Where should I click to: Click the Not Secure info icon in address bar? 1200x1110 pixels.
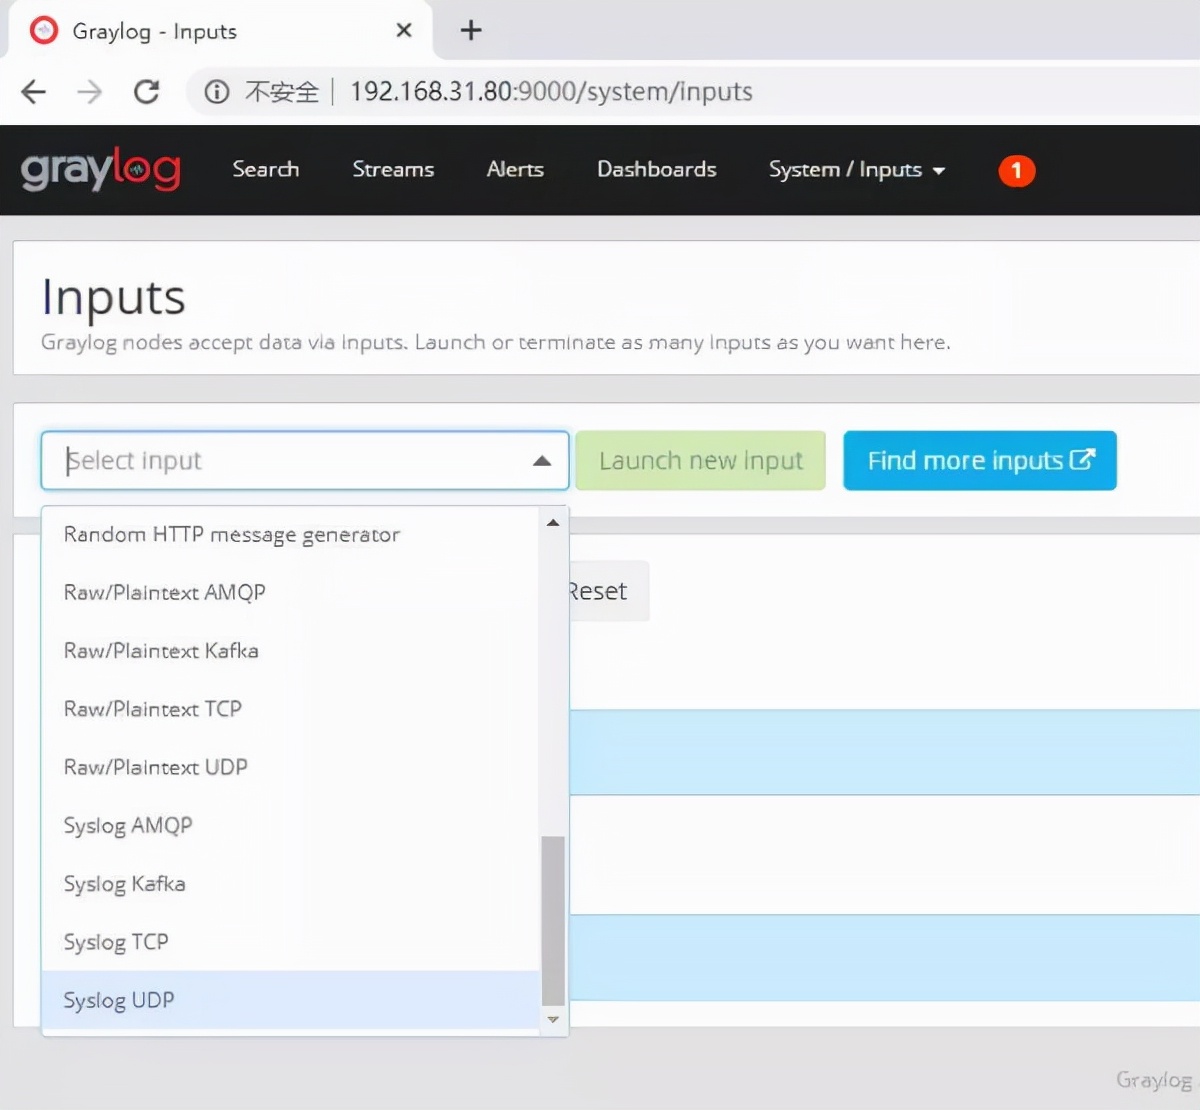pos(216,91)
